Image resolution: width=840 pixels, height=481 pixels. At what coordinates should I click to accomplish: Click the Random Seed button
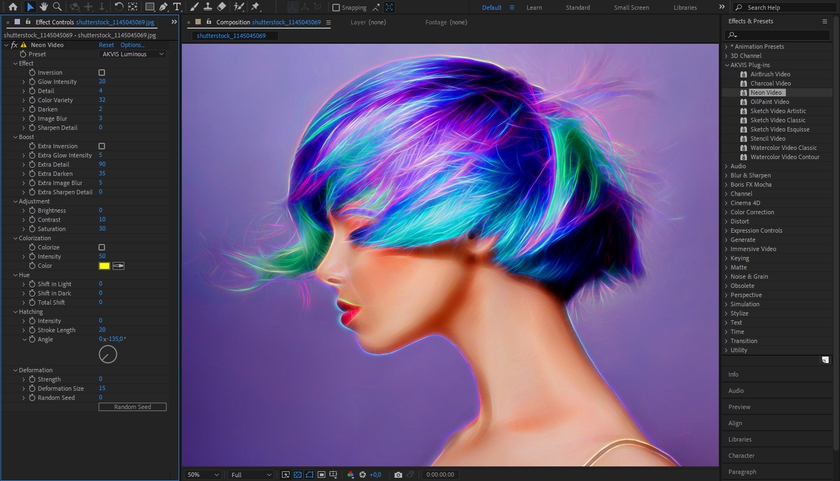tap(132, 407)
